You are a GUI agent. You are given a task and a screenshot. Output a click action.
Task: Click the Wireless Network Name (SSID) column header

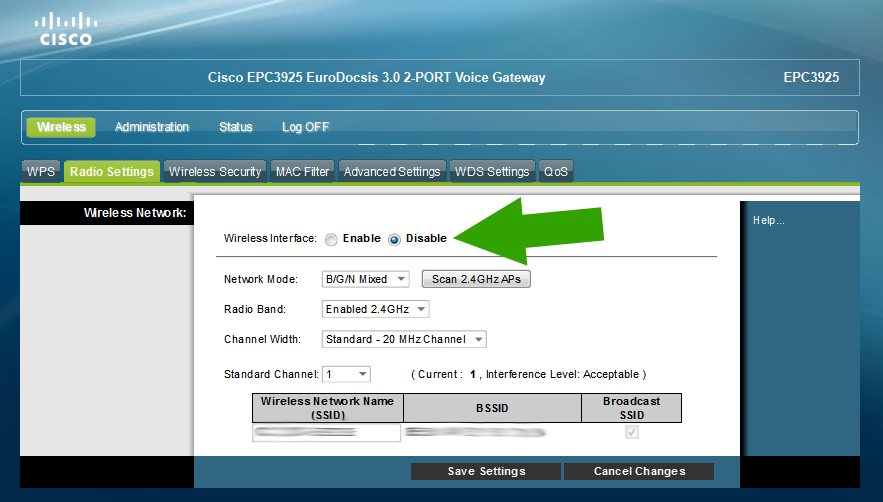tap(327, 408)
